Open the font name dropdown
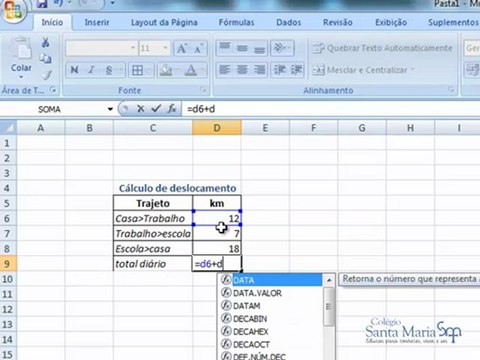The height and width of the screenshot is (360, 480). coord(133,48)
